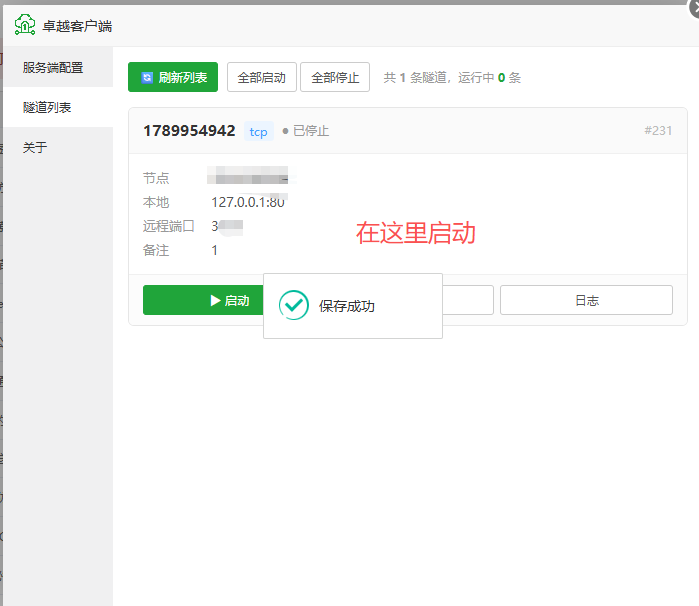Screen dimensions: 699x606
Task: Click the #231 tunnel ID label
Action: (658, 131)
